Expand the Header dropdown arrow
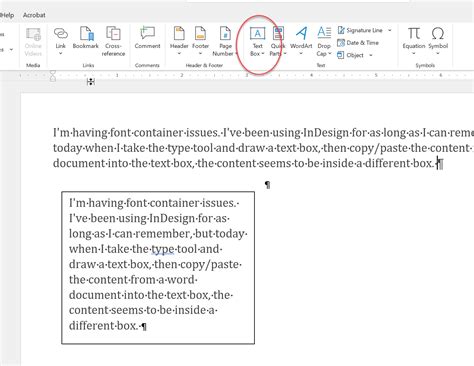 click(179, 53)
